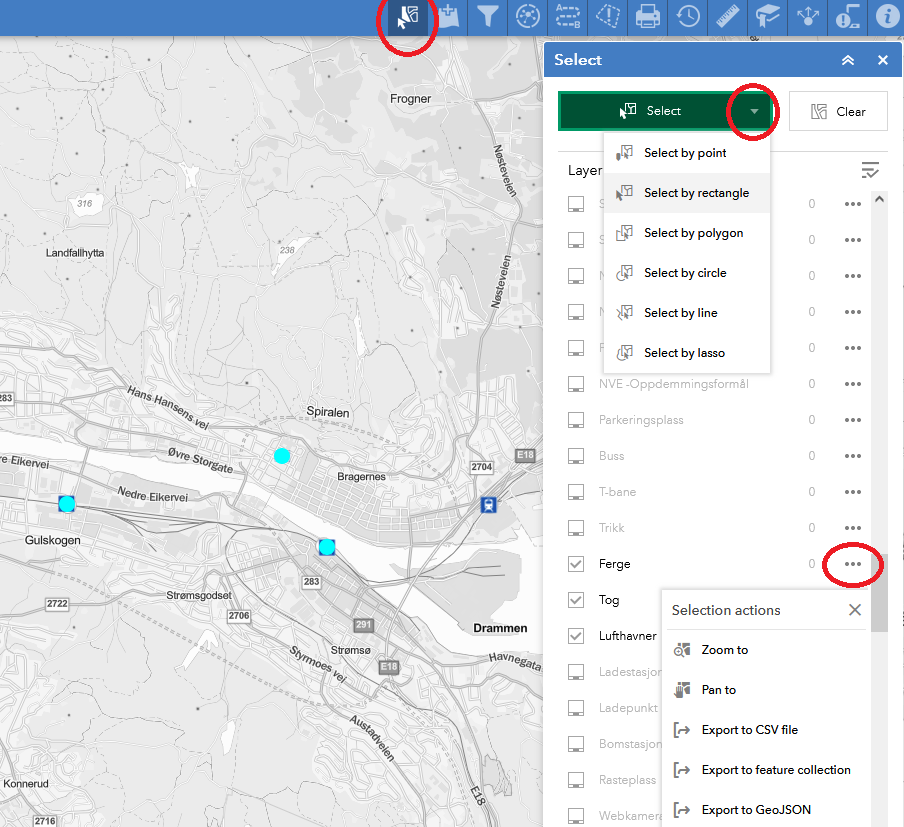Check the Ladepunkt layer checkbox

[576, 708]
